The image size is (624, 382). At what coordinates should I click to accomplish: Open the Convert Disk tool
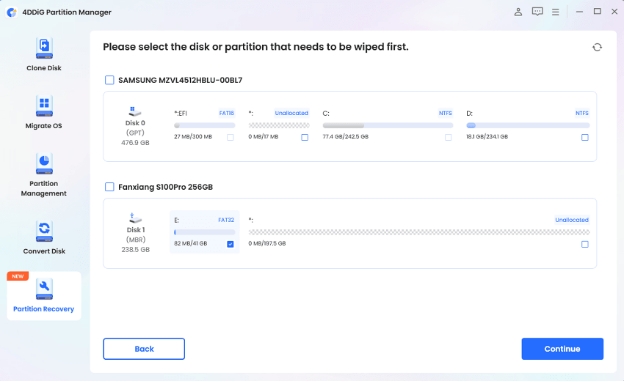(44, 238)
